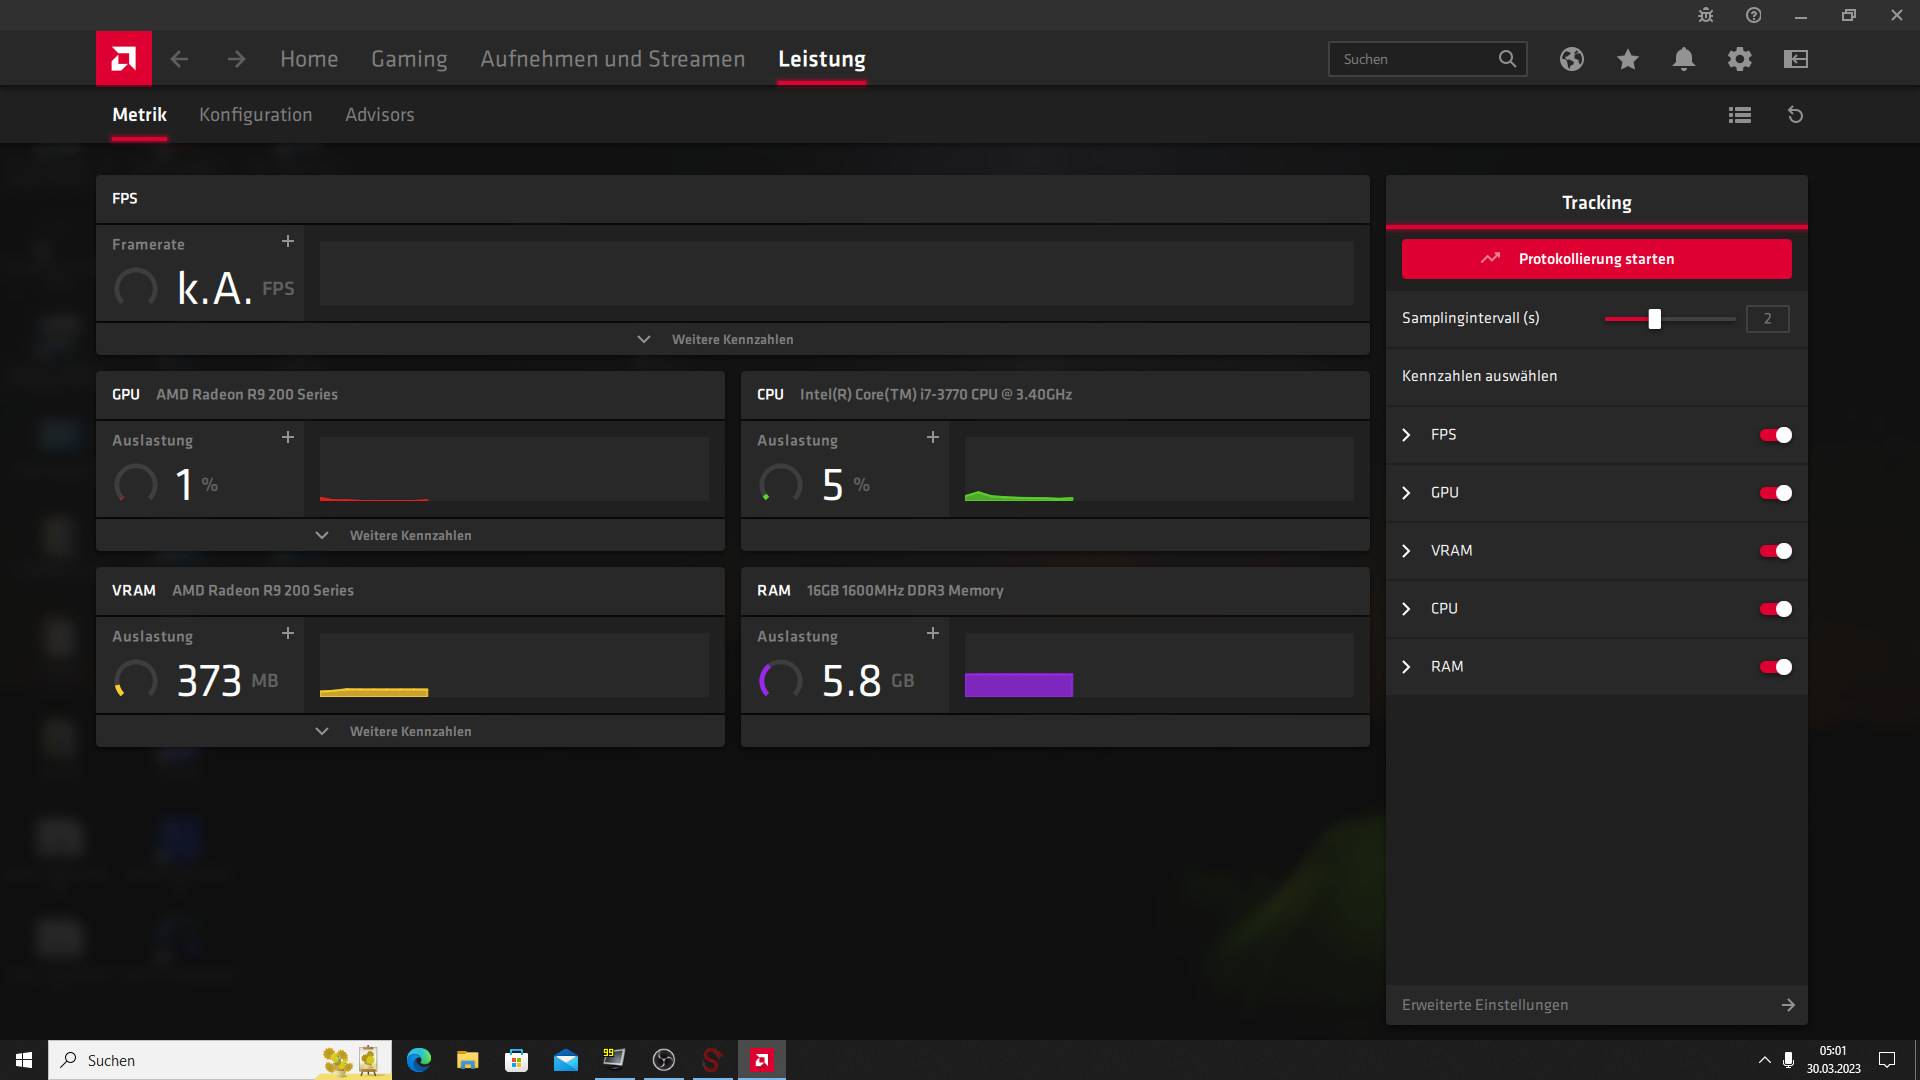Toggle GPU tracking switch
This screenshot has height=1080, width=1920.
pyautogui.click(x=1776, y=493)
